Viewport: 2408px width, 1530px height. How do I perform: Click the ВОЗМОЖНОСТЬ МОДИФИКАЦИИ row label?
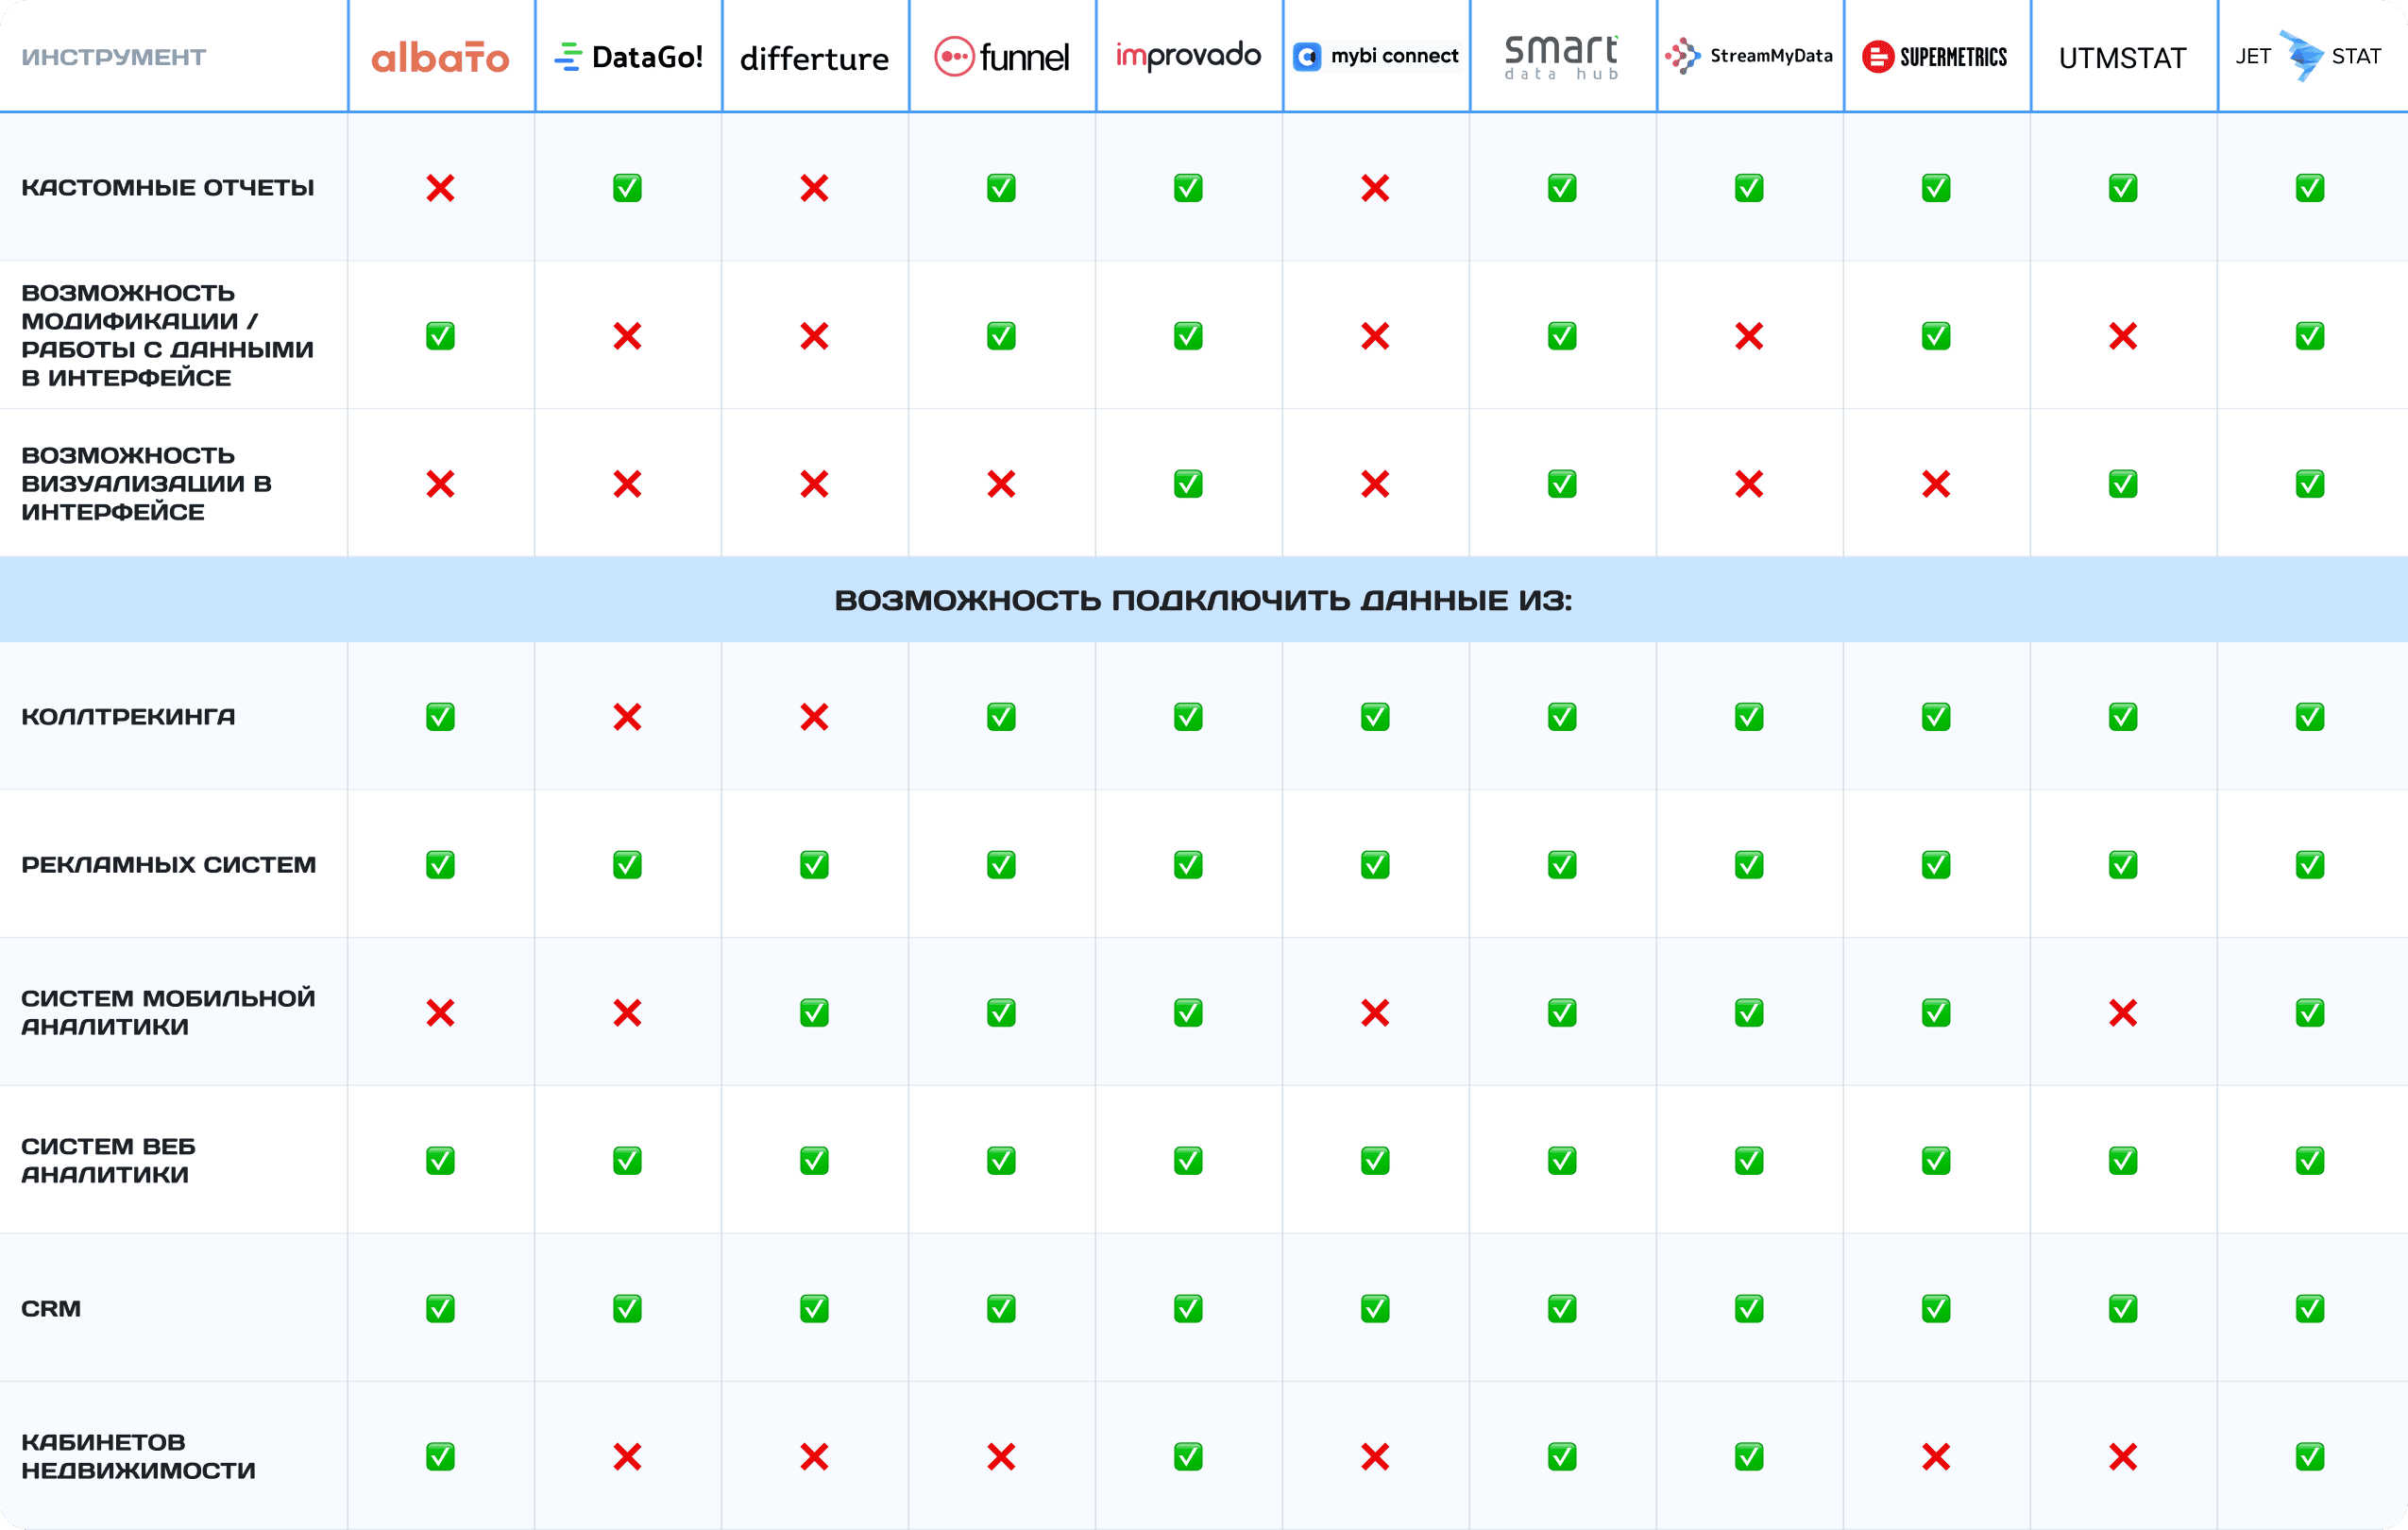click(x=167, y=335)
